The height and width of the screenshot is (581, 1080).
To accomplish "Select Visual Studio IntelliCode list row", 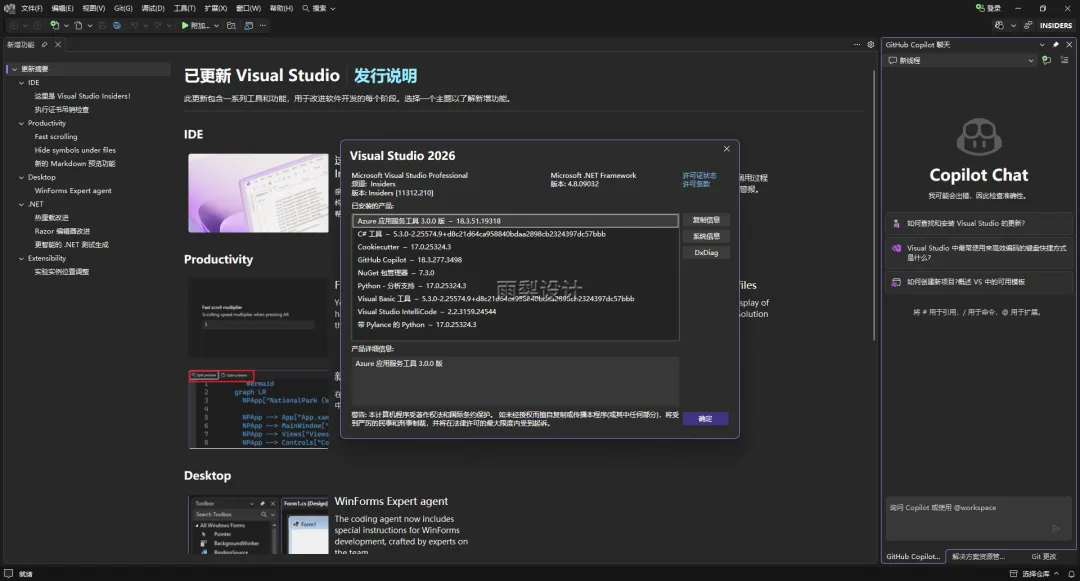I will click(x=515, y=311).
